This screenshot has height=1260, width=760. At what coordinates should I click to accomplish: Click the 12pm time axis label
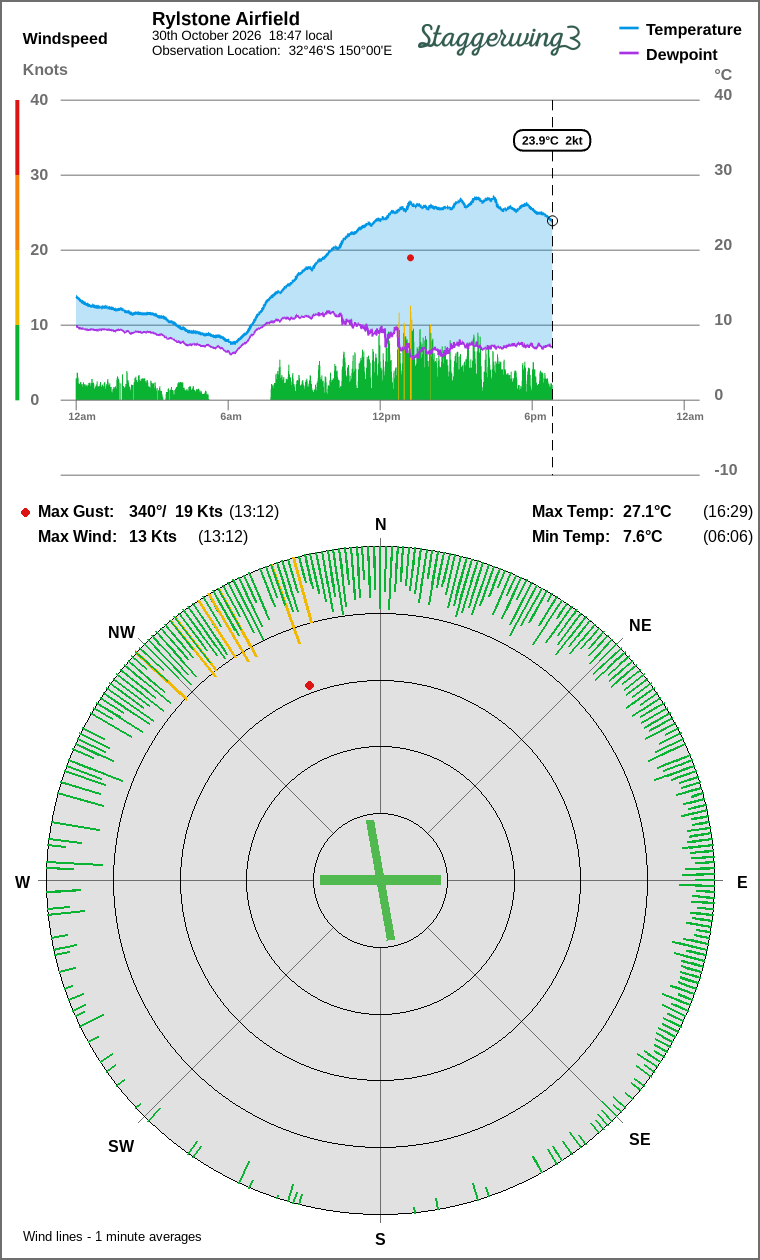[386, 416]
